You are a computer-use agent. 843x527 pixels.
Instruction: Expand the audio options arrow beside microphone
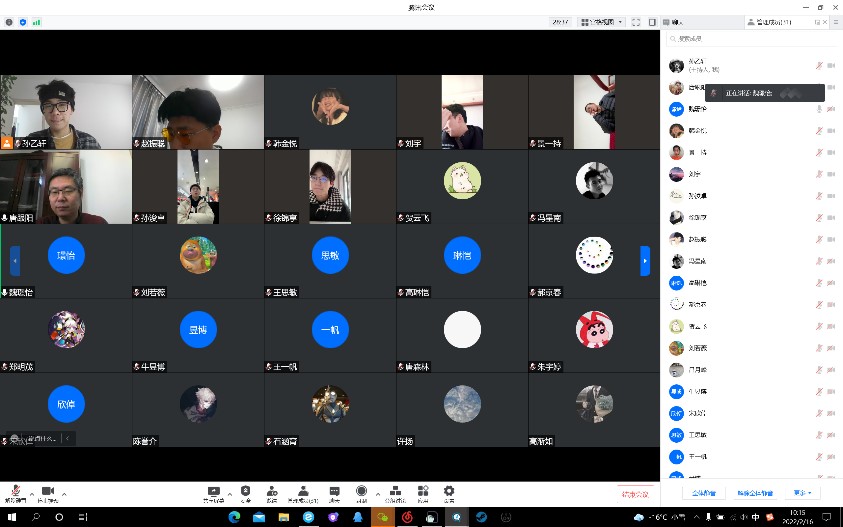[30, 494]
